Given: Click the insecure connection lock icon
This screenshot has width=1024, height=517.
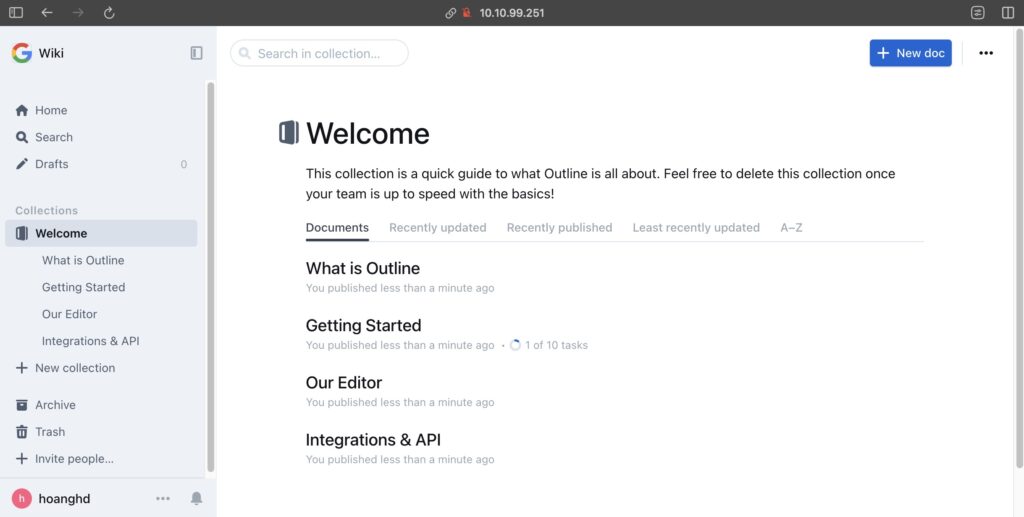Looking at the screenshot, I should (467, 12).
